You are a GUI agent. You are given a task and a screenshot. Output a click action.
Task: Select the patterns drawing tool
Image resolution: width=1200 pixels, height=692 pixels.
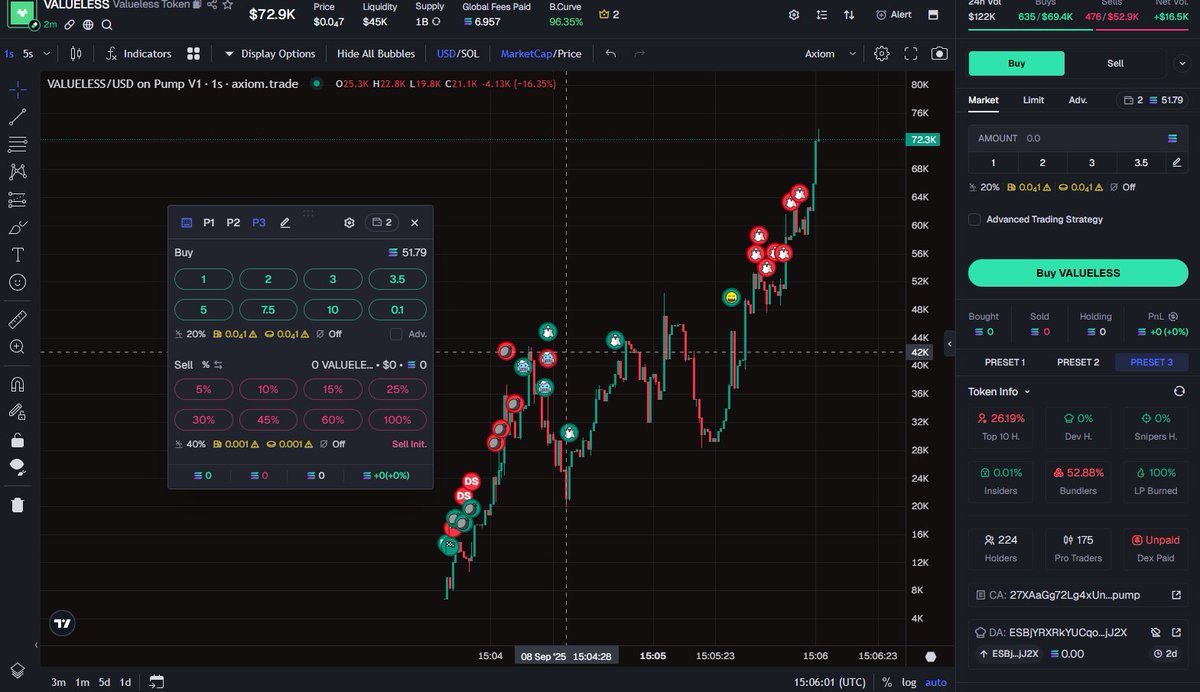click(17, 172)
